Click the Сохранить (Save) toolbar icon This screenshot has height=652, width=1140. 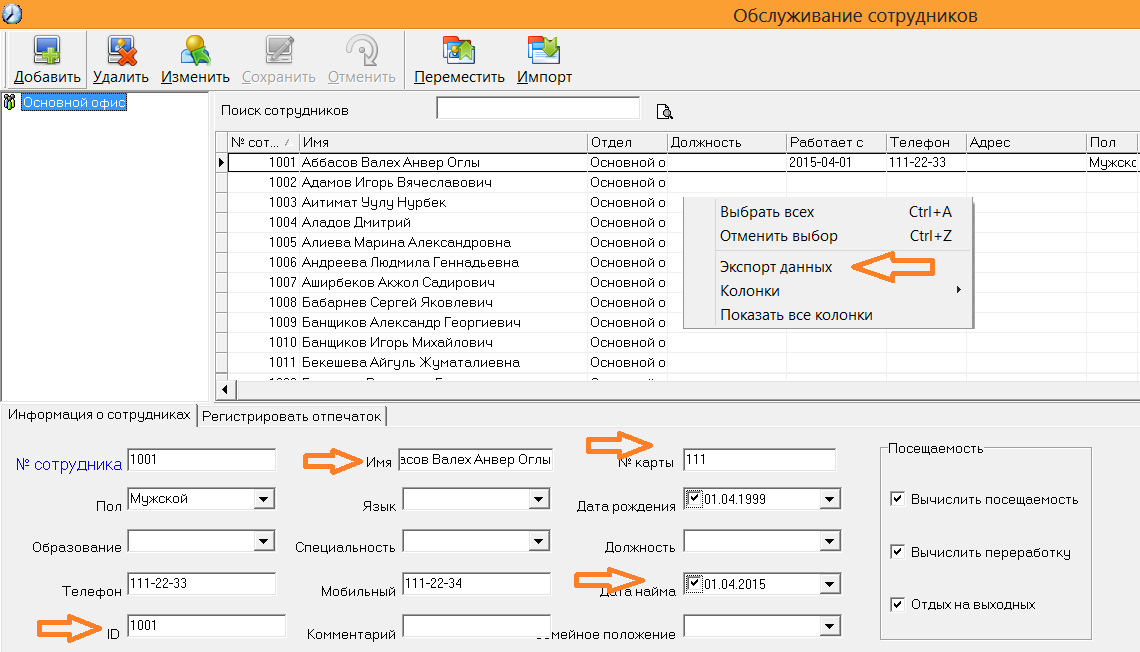[x=279, y=50]
